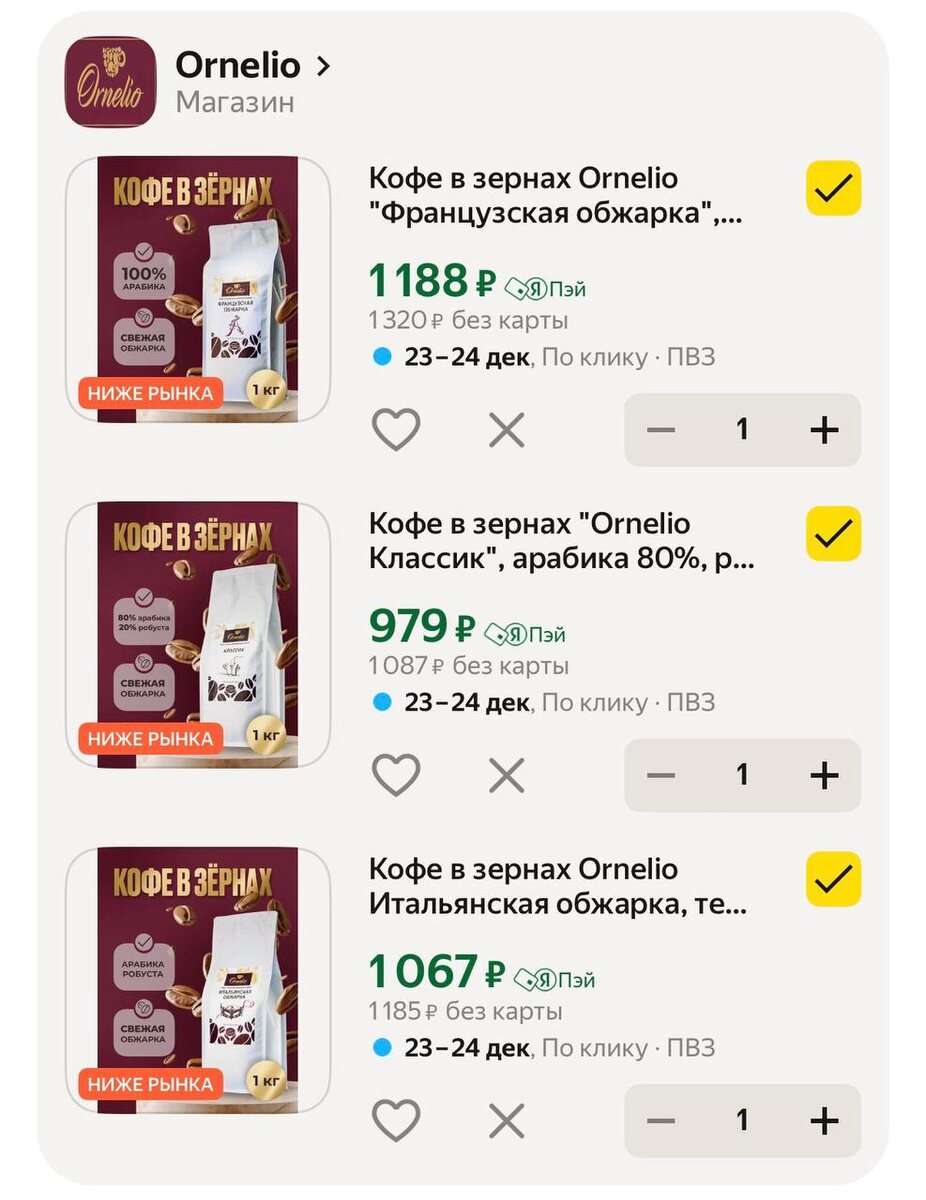View the Italian roast coffee product thumbnail

click(x=198, y=980)
